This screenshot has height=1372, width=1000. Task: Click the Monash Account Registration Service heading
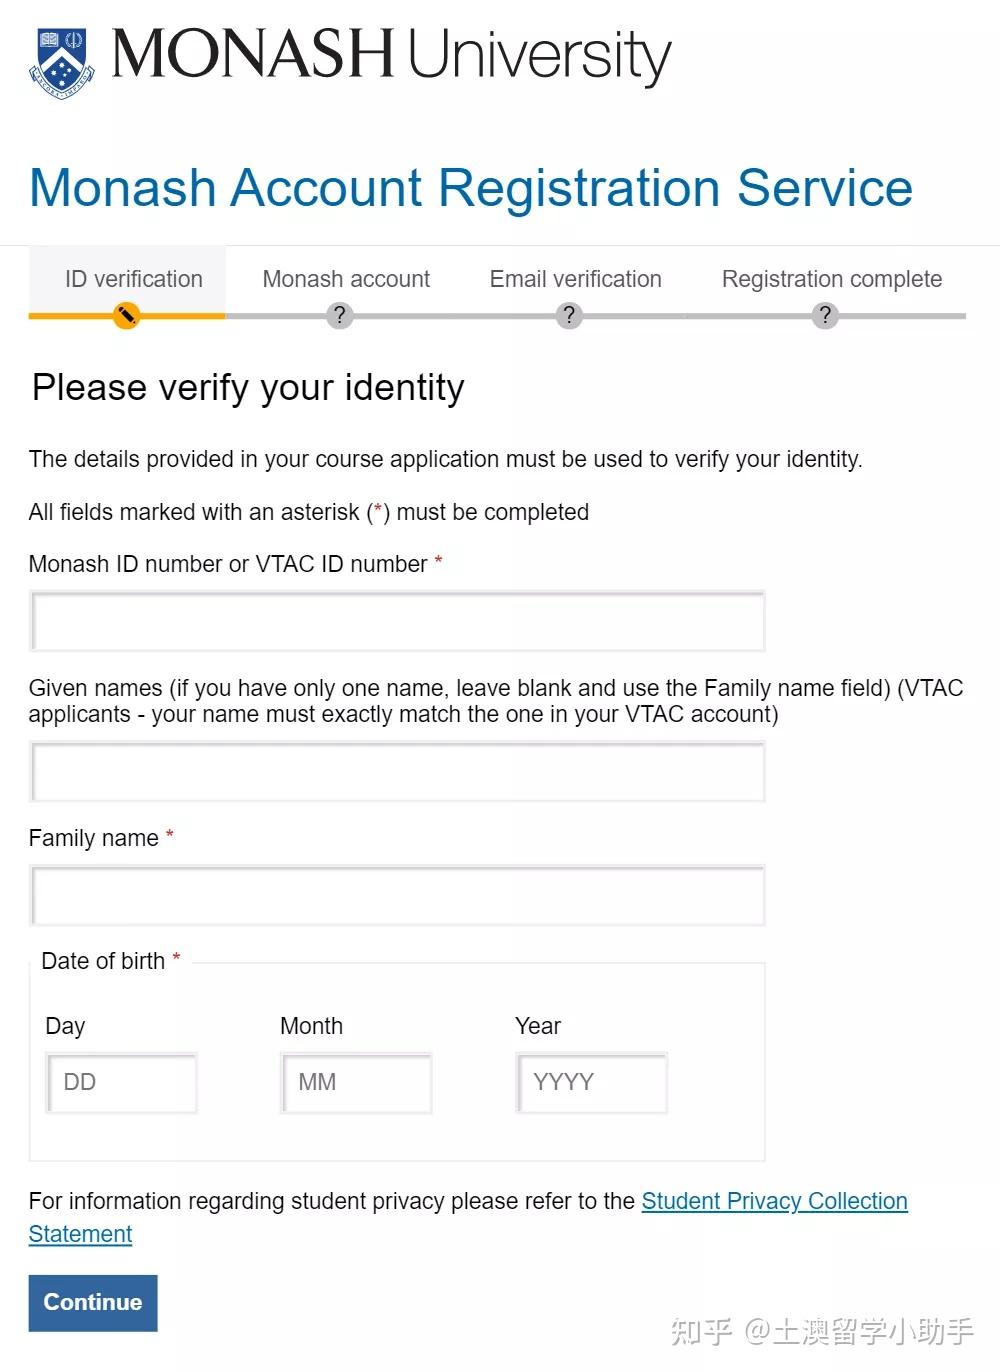[470, 188]
